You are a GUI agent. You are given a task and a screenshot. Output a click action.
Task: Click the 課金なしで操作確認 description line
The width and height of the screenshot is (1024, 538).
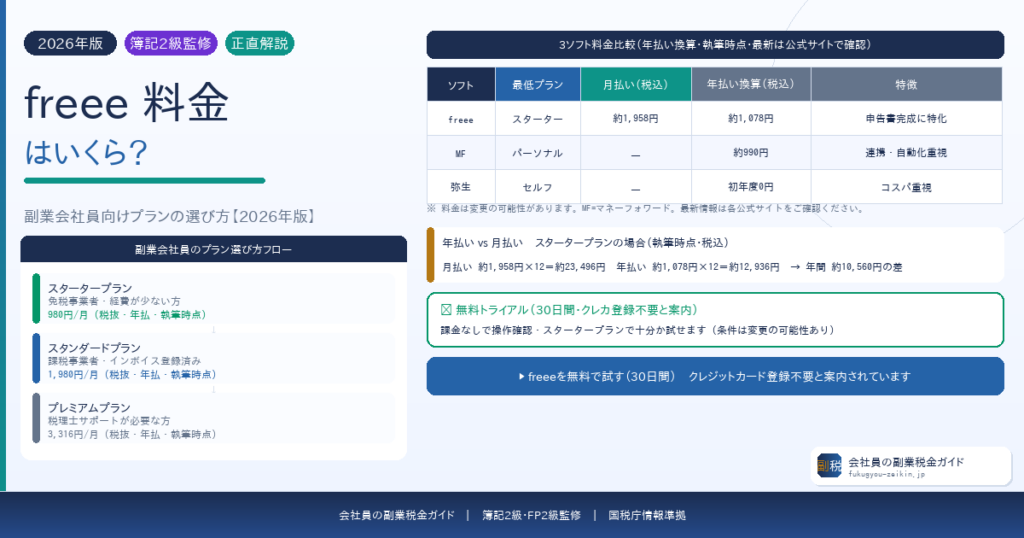point(638,330)
